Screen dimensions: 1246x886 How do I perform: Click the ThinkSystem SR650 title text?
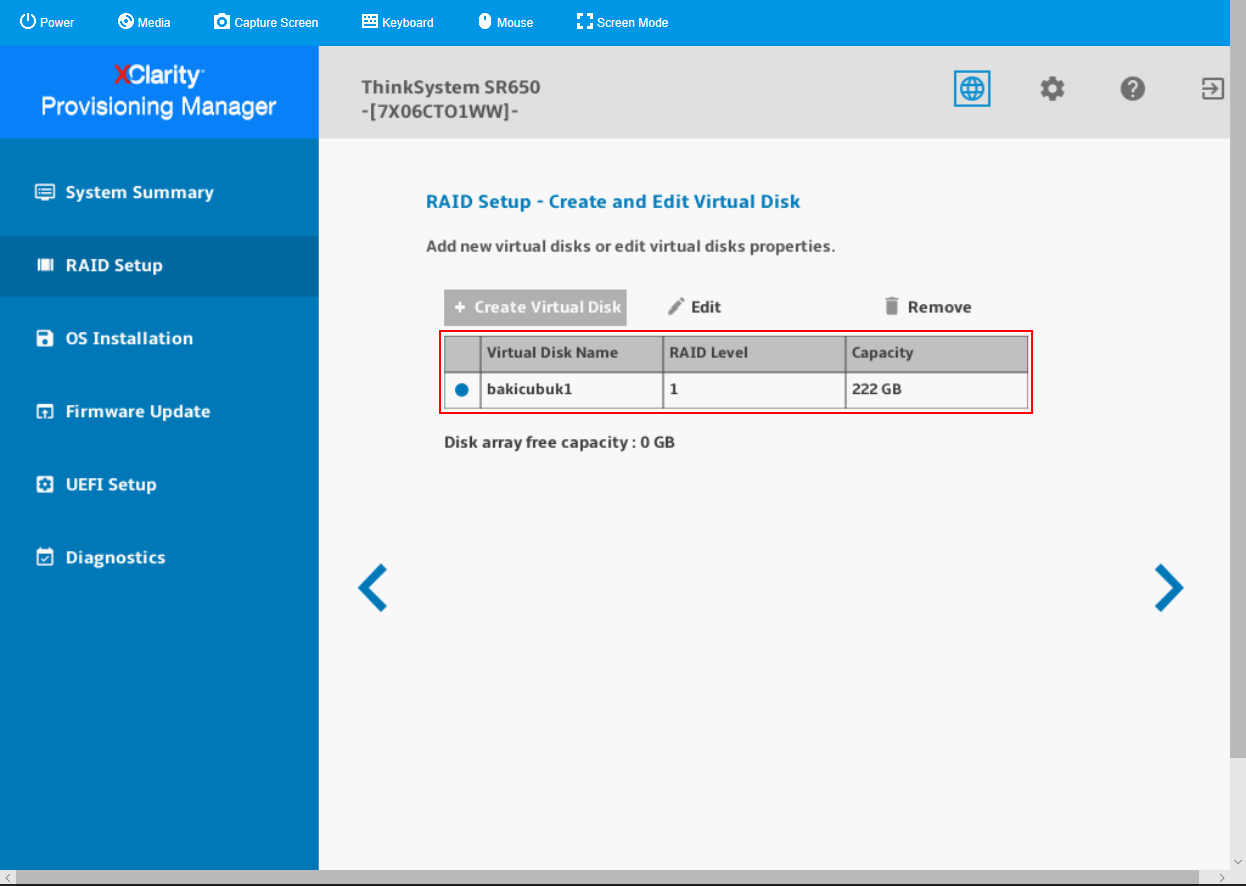(451, 87)
